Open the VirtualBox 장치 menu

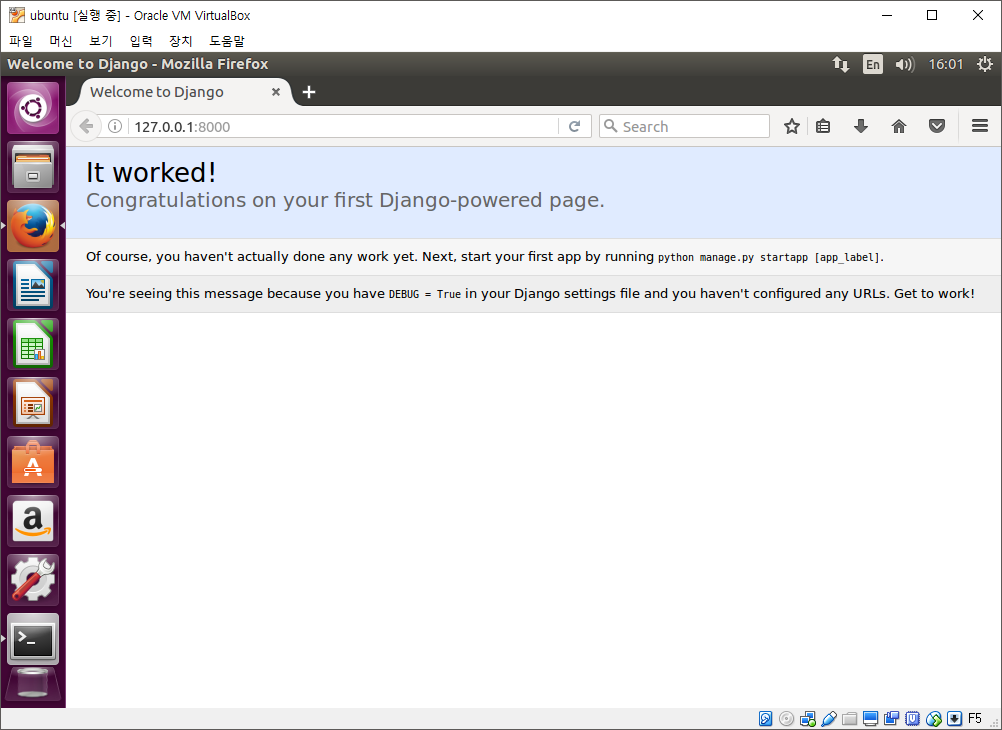point(180,41)
